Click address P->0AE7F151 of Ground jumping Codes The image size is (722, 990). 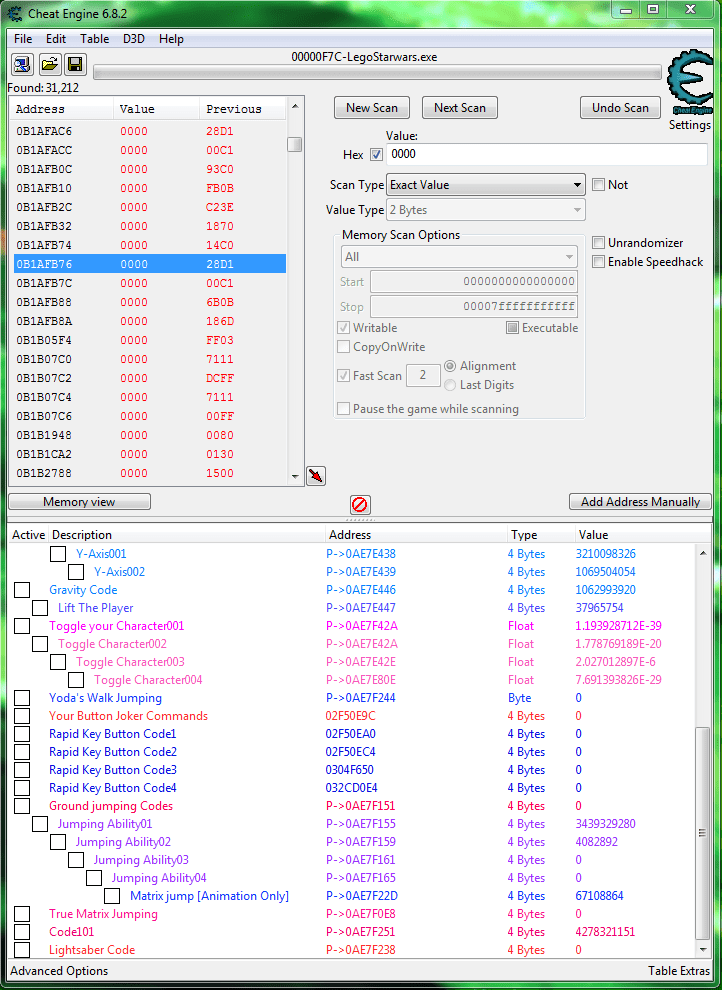click(x=360, y=806)
